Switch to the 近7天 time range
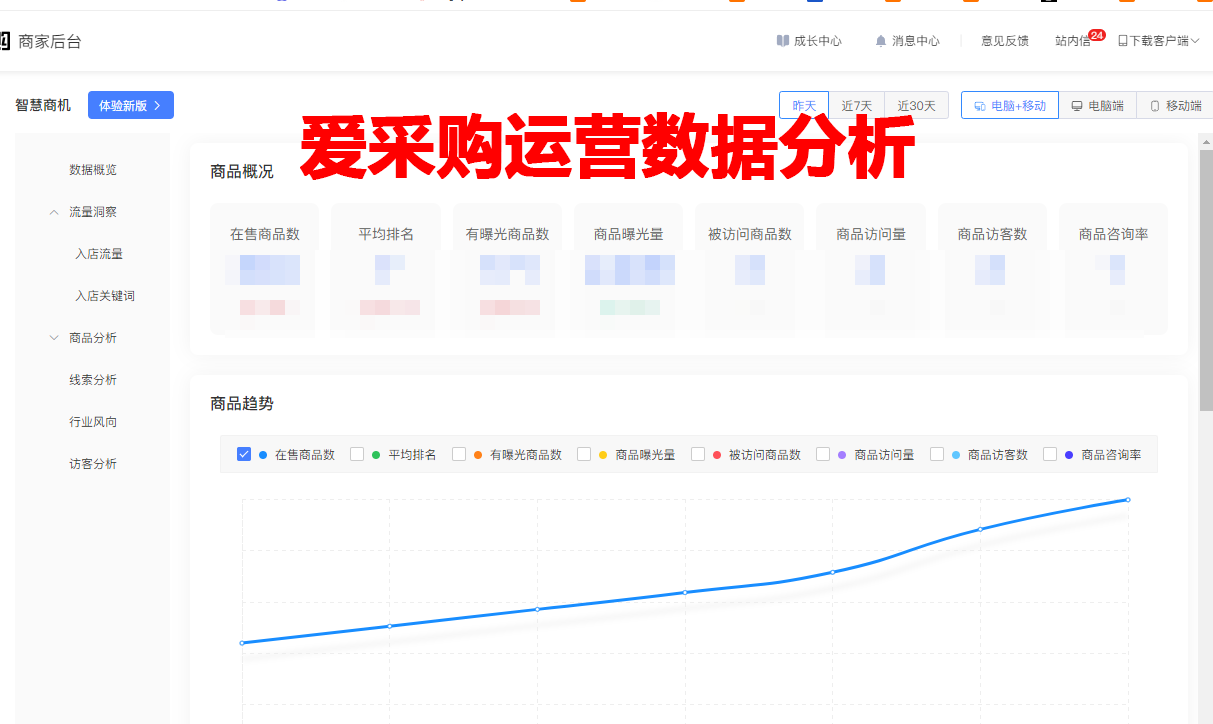This screenshot has width=1213, height=724. click(x=857, y=105)
